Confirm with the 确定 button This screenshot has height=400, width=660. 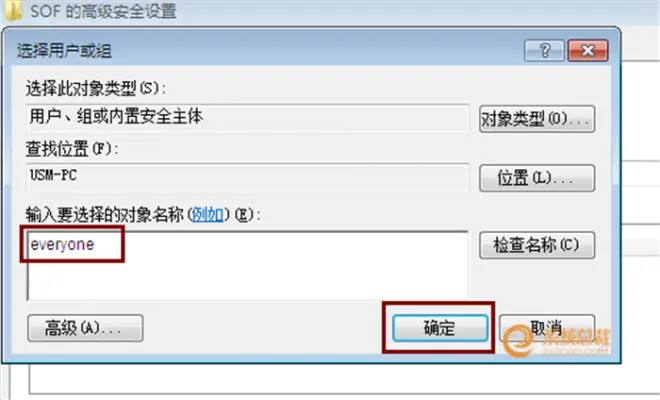(x=440, y=328)
